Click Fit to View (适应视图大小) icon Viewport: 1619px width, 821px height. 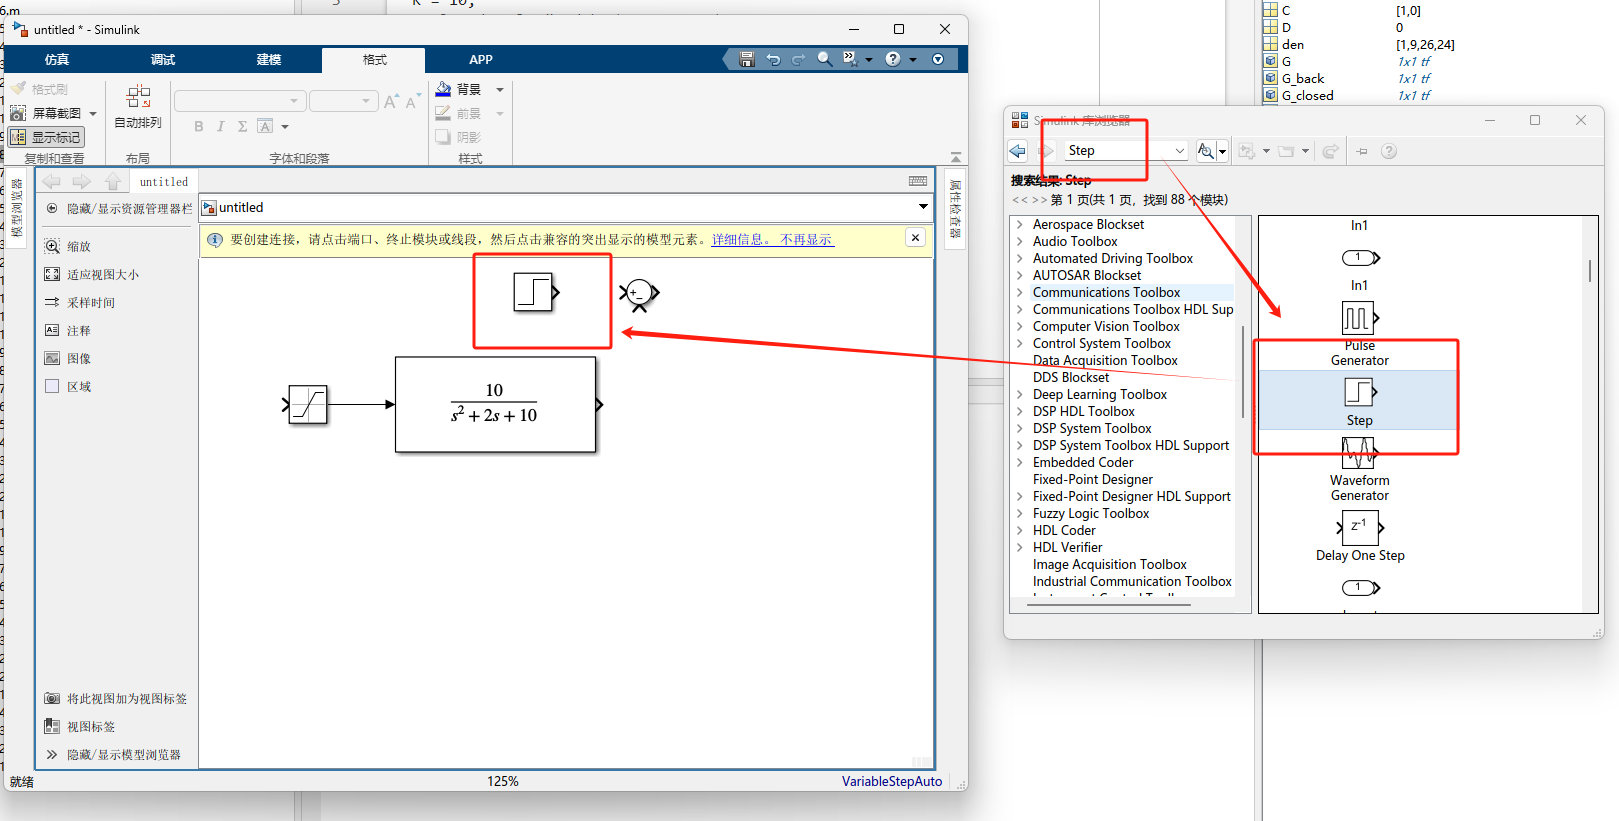(x=53, y=274)
